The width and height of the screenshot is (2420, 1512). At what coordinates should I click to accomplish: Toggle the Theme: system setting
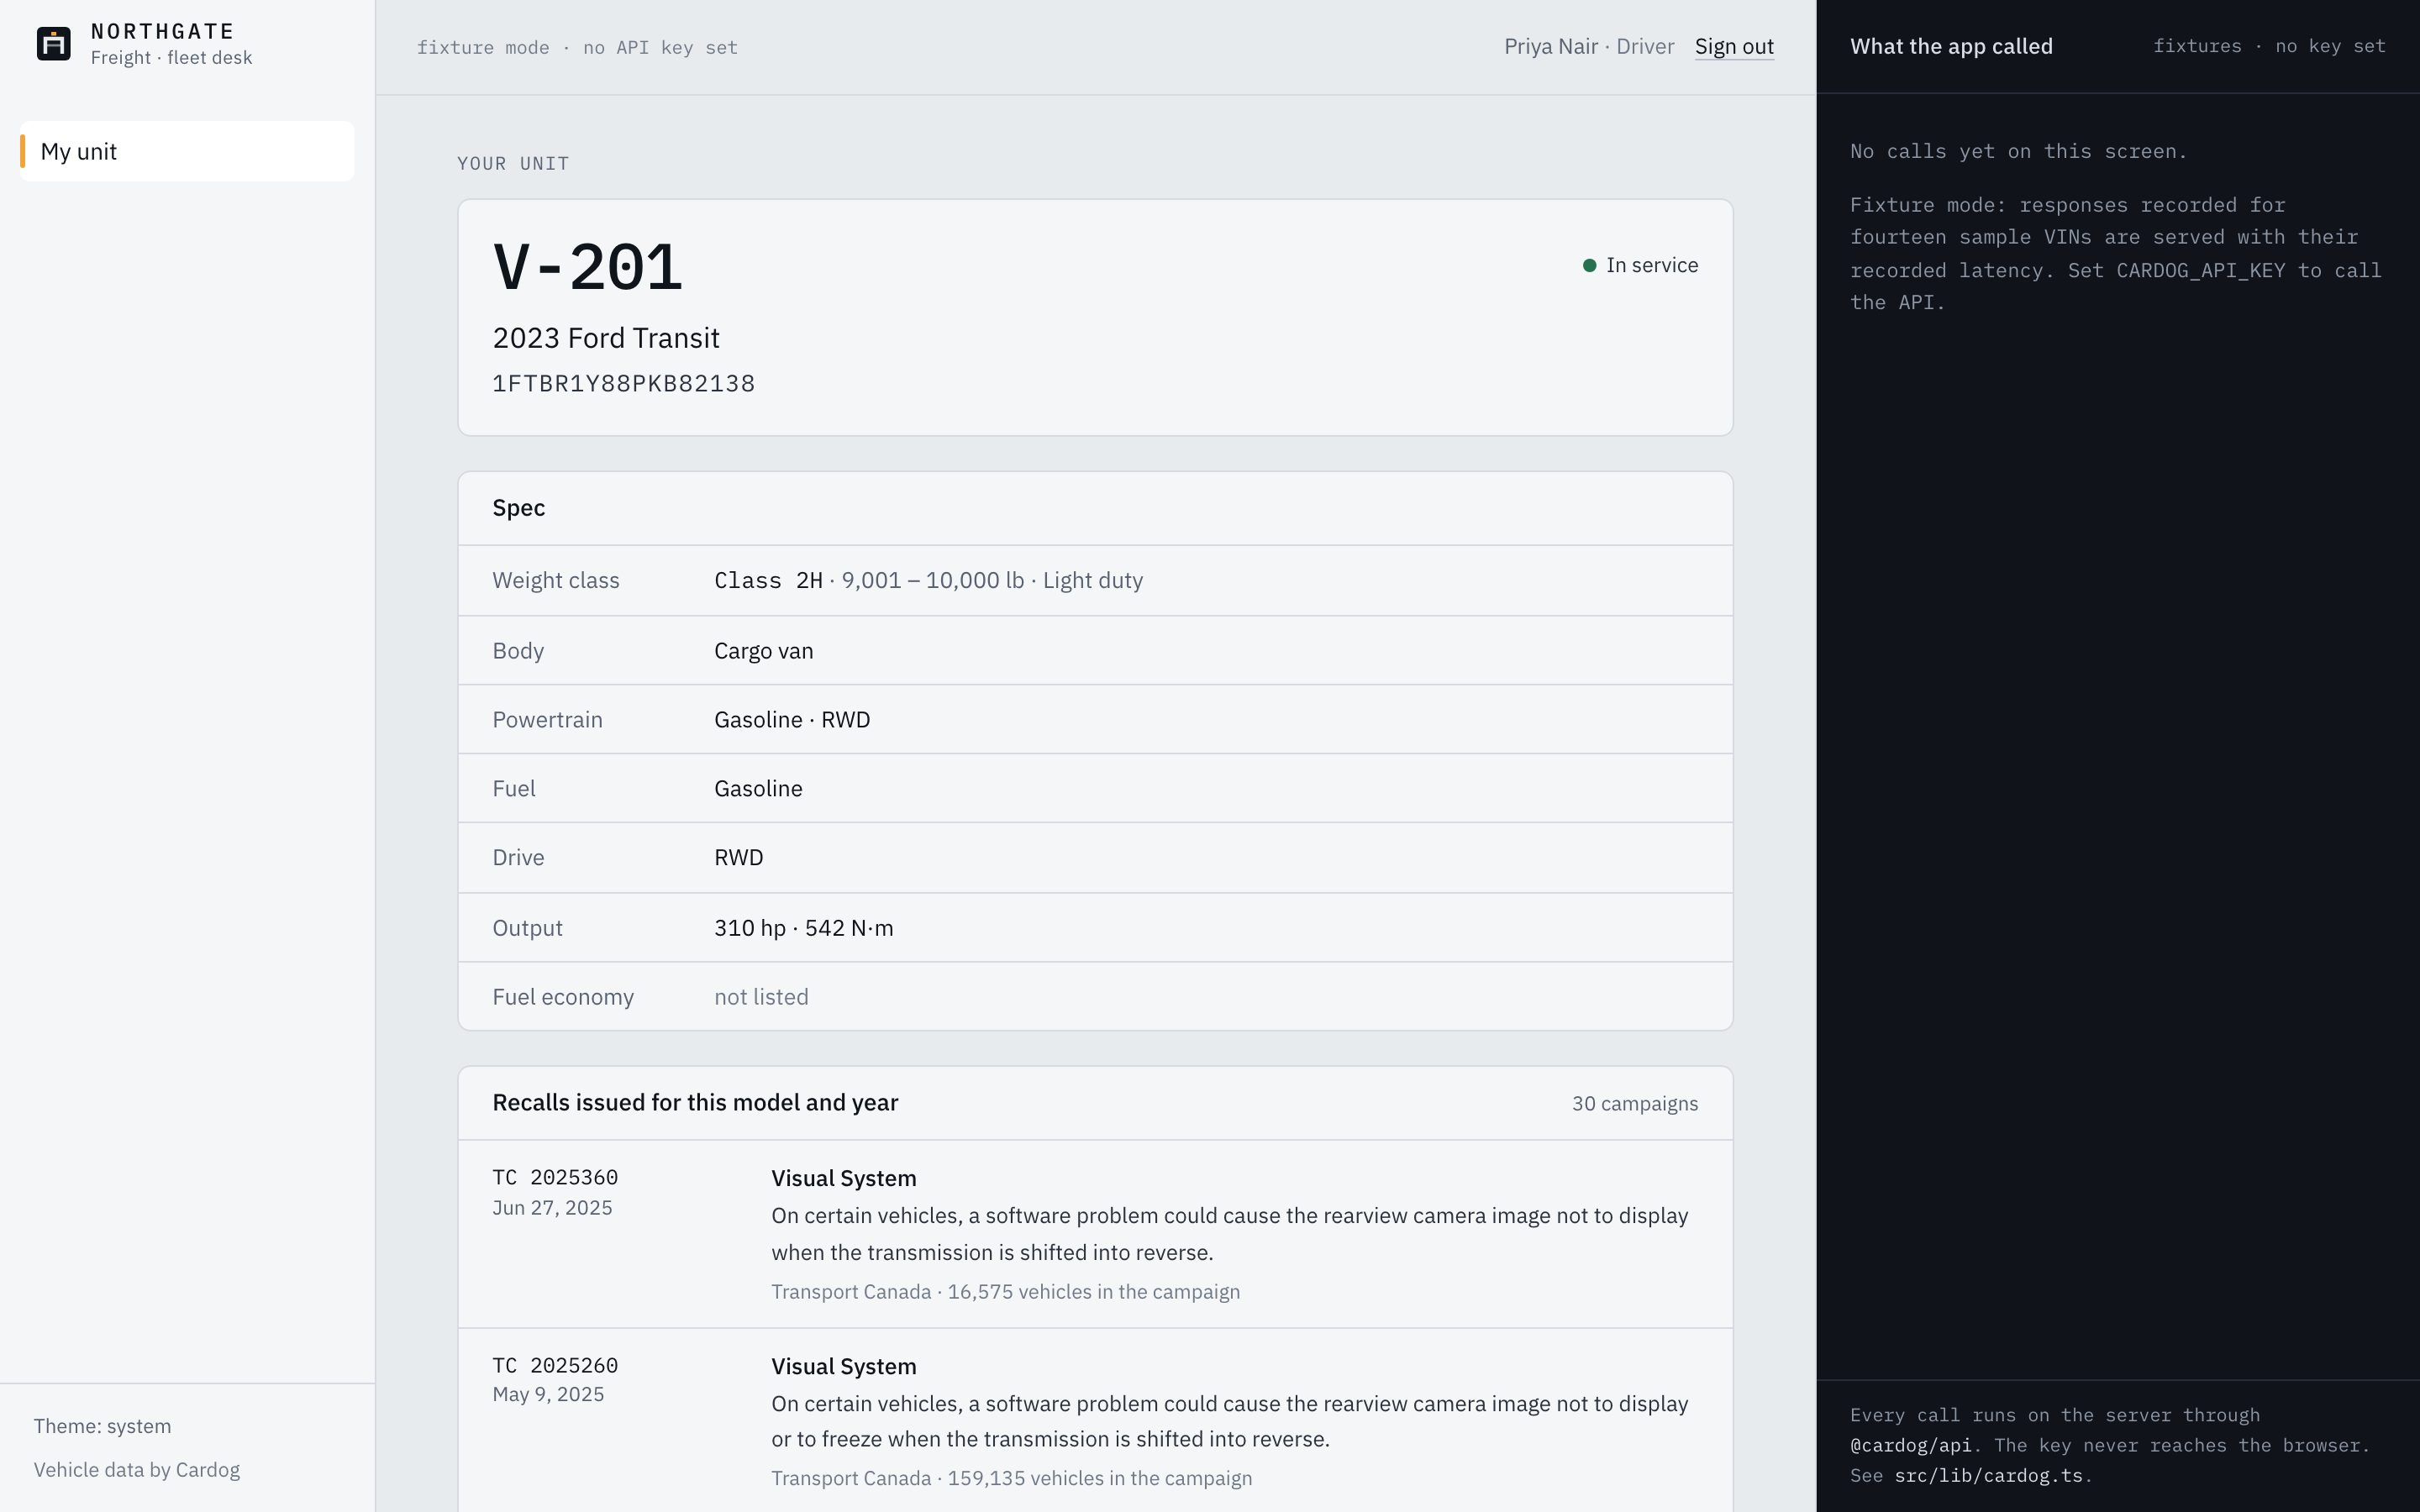click(x=102, y=1426)
